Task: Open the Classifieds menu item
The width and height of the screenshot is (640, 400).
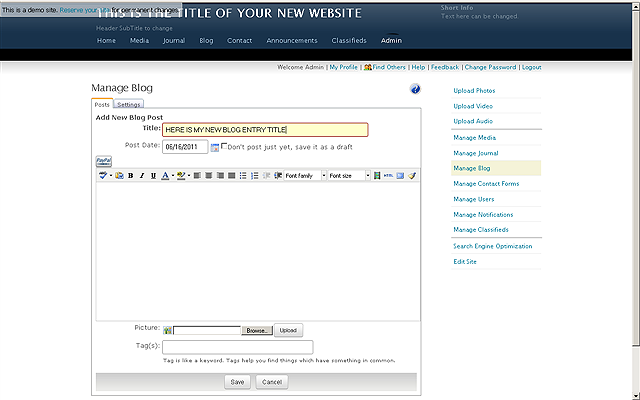Action: pyautogui.click(x=349, y=41)
